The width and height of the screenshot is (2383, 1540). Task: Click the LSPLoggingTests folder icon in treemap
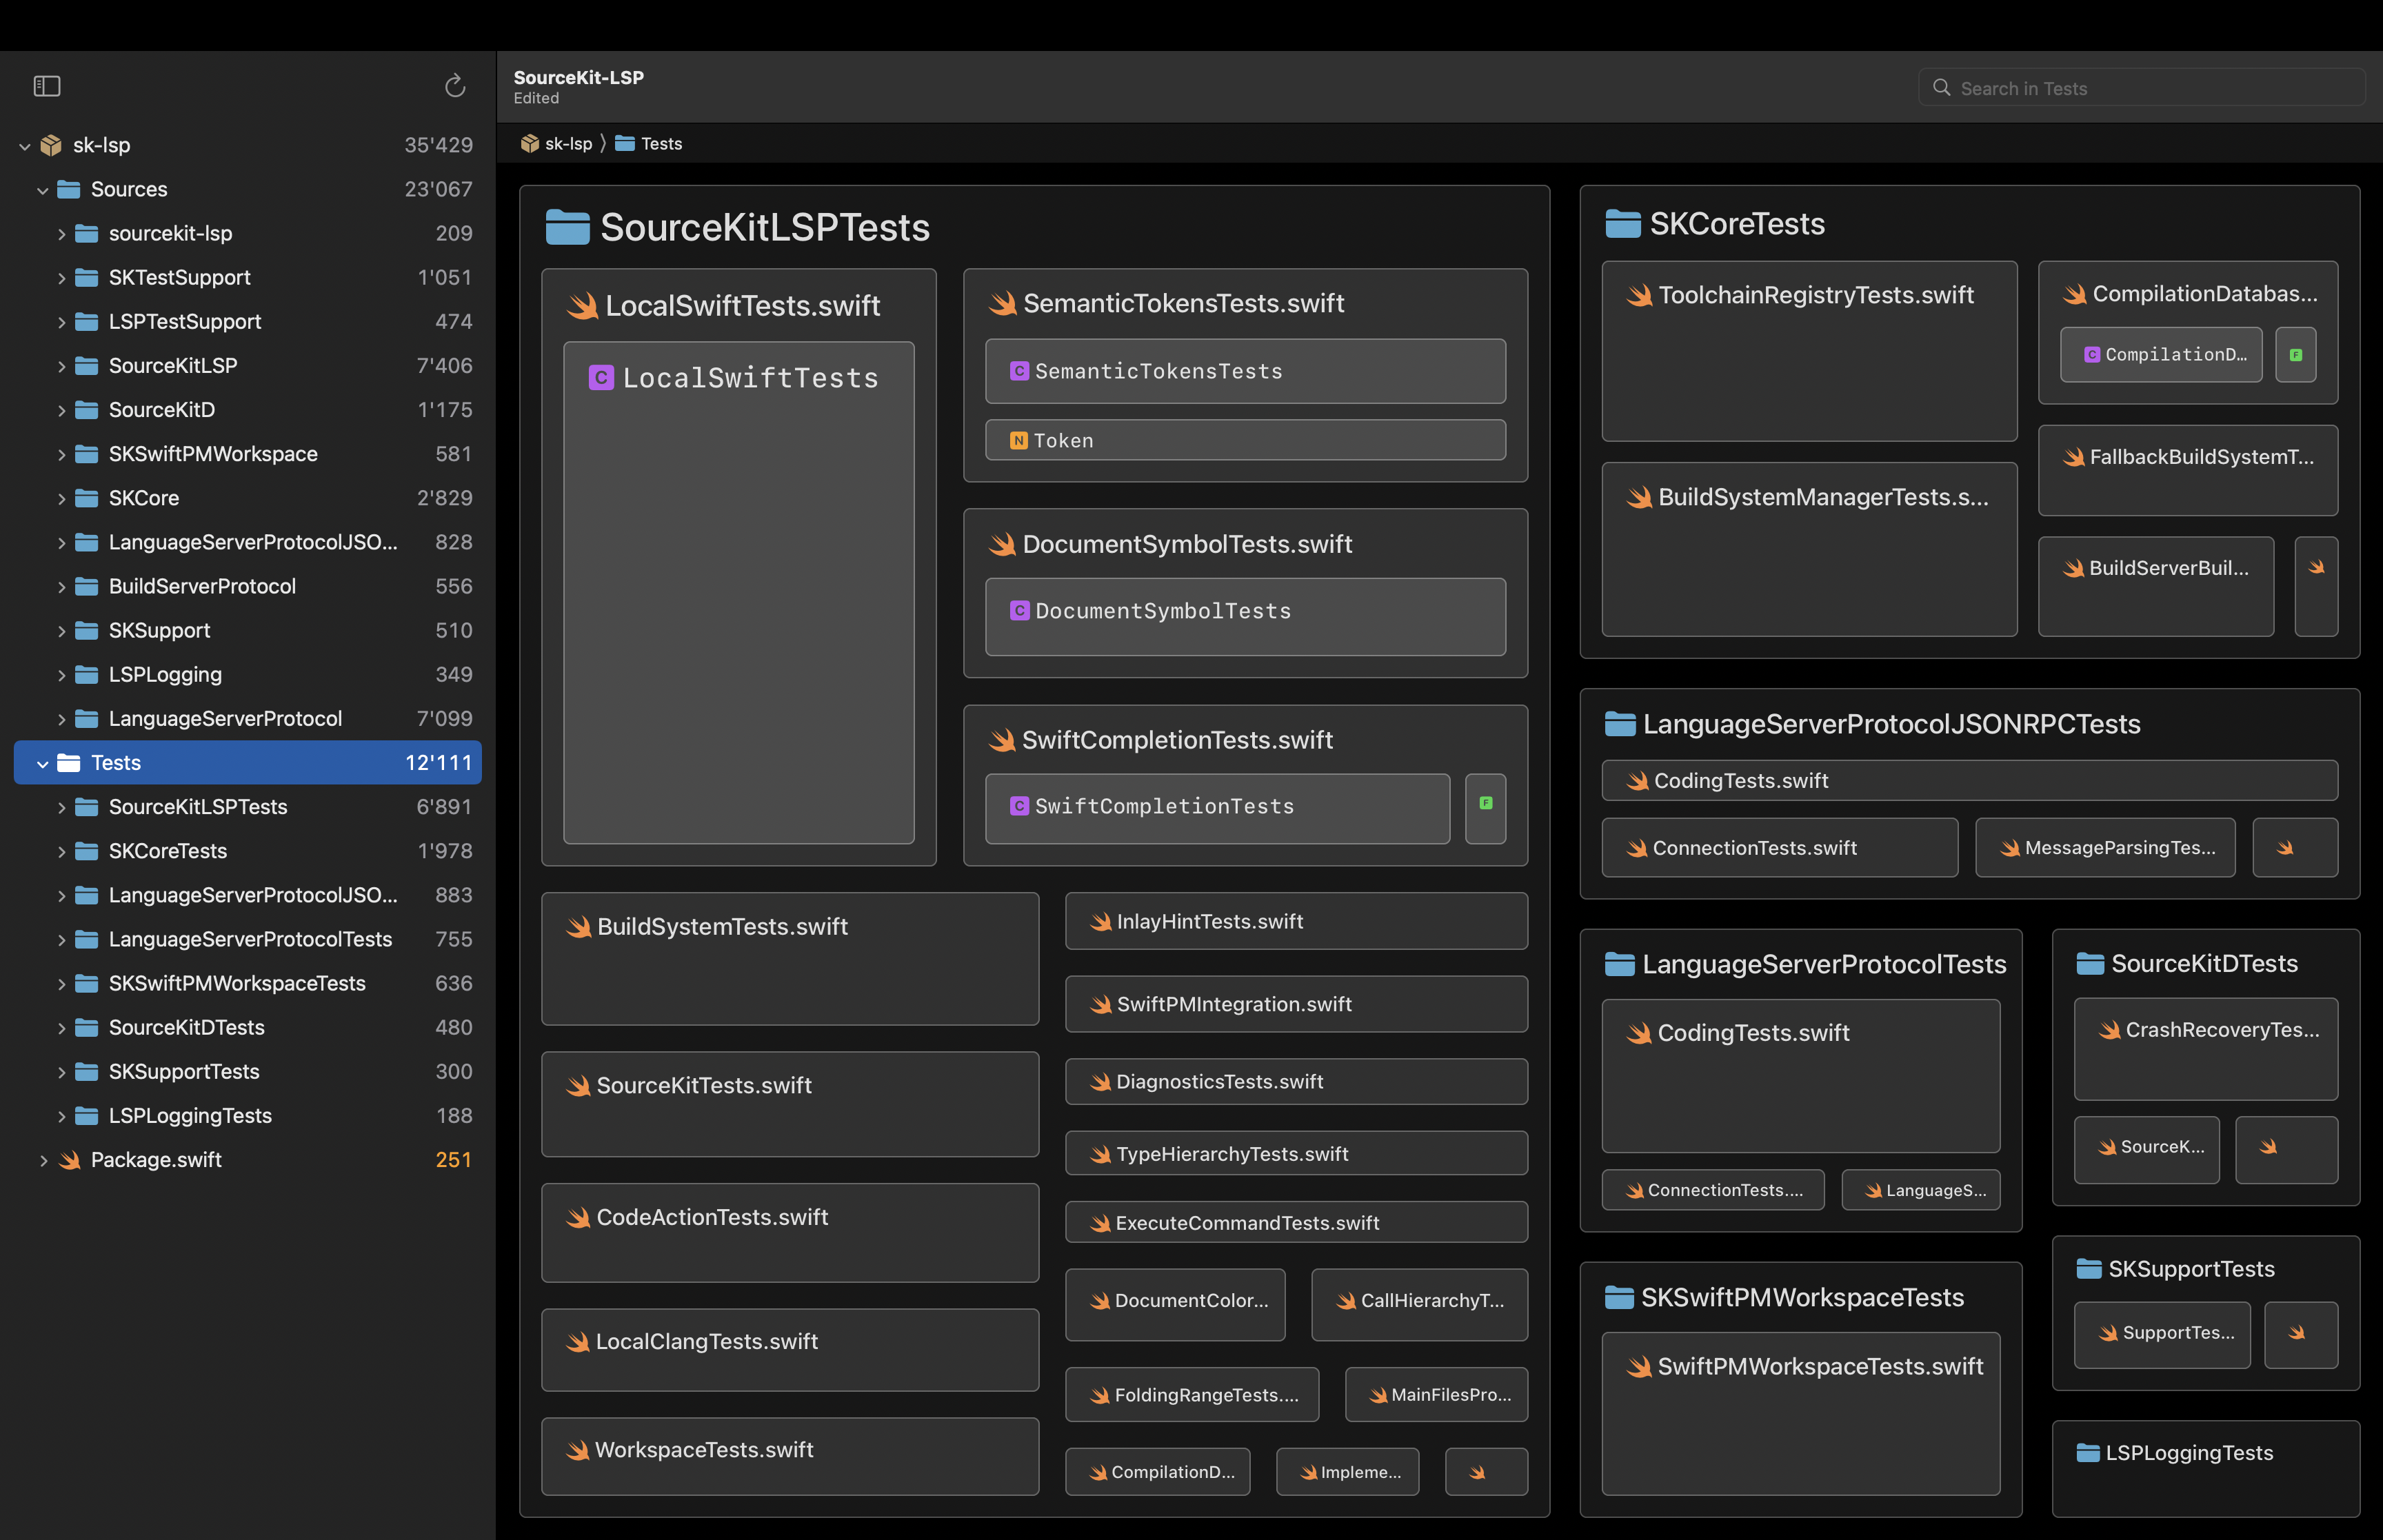coord(2088,1453)
